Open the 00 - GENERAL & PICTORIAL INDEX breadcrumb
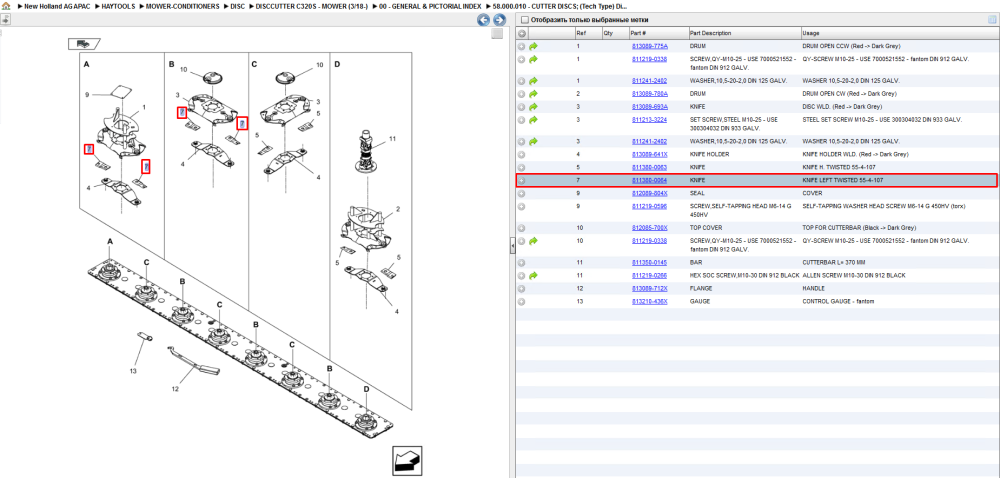The image size is (1000, 478). pyautogui.click(x=430, y=5)
